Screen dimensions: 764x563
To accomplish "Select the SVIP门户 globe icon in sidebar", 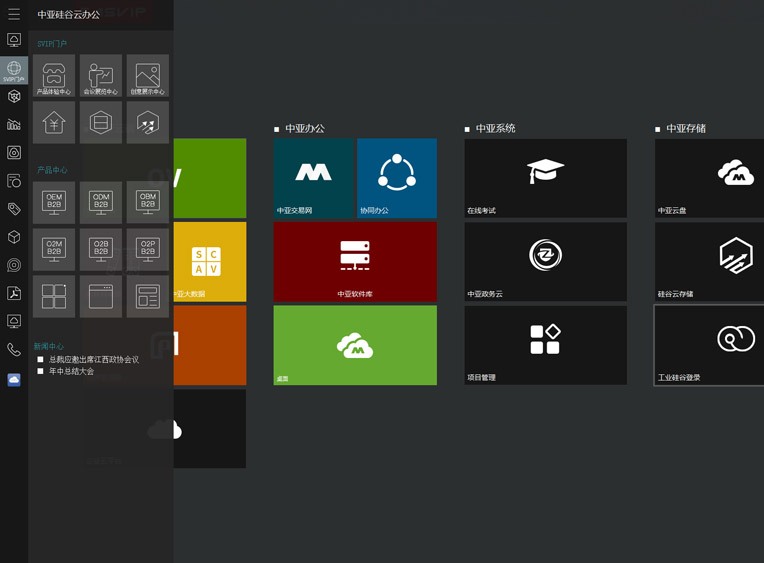I will (14, 70).
